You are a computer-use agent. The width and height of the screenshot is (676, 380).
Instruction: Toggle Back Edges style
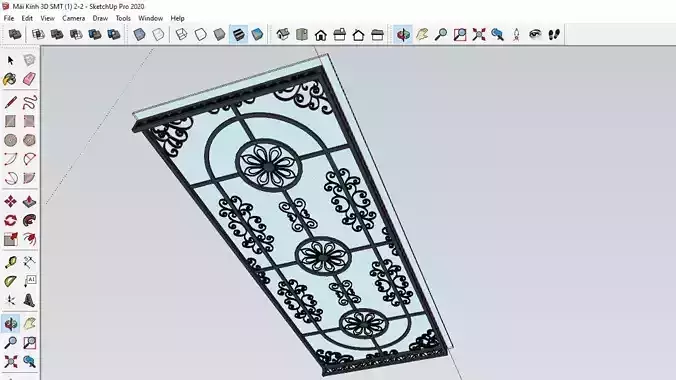(x=158, y=34)
